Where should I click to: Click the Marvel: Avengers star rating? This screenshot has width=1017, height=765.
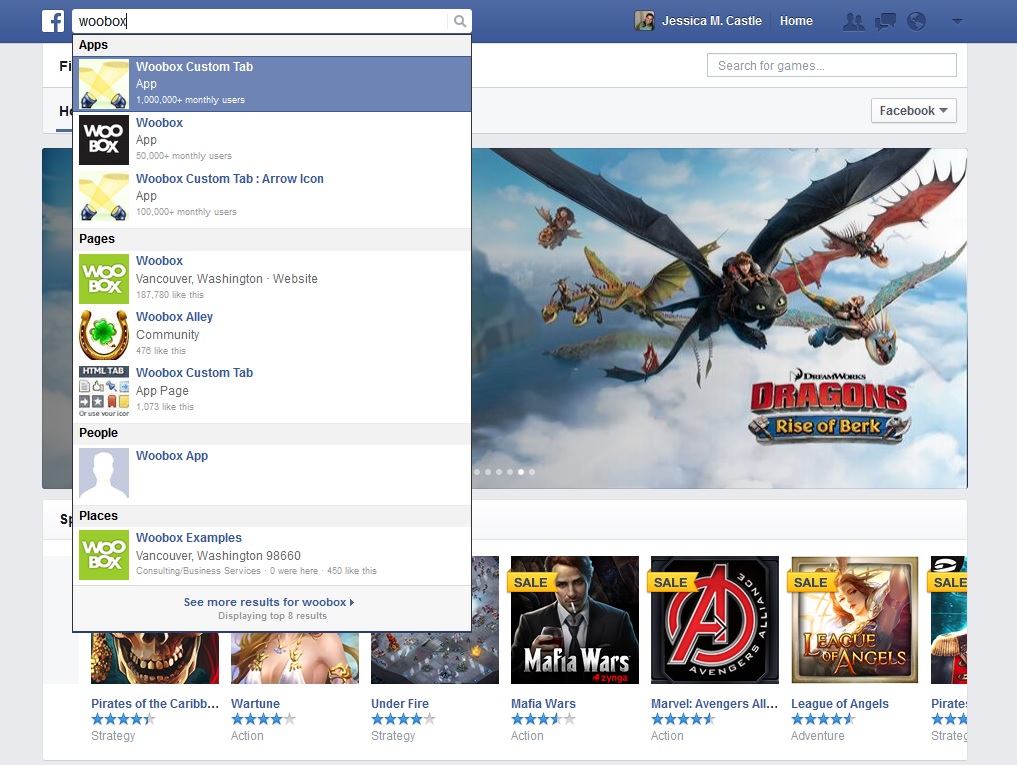(683, 719)
